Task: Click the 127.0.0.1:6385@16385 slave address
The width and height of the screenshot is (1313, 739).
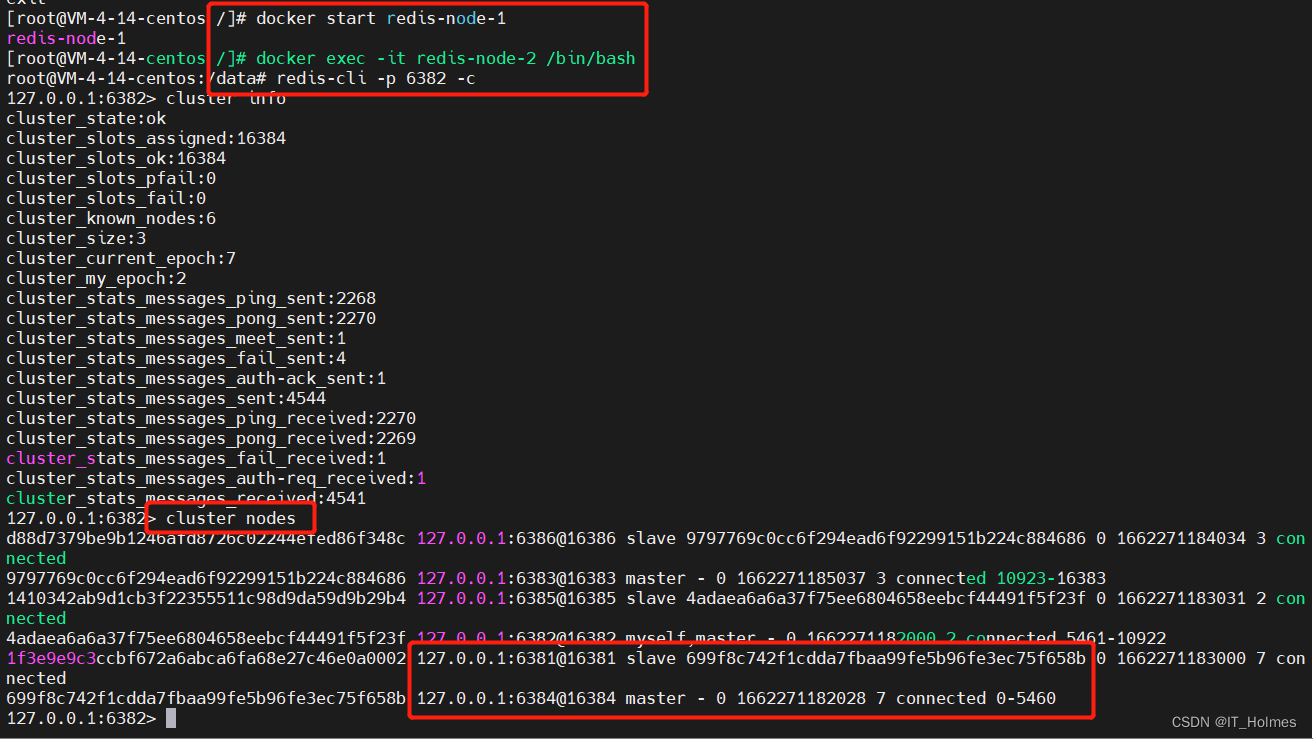Action: pyautogui.click(x=516, y=598)
